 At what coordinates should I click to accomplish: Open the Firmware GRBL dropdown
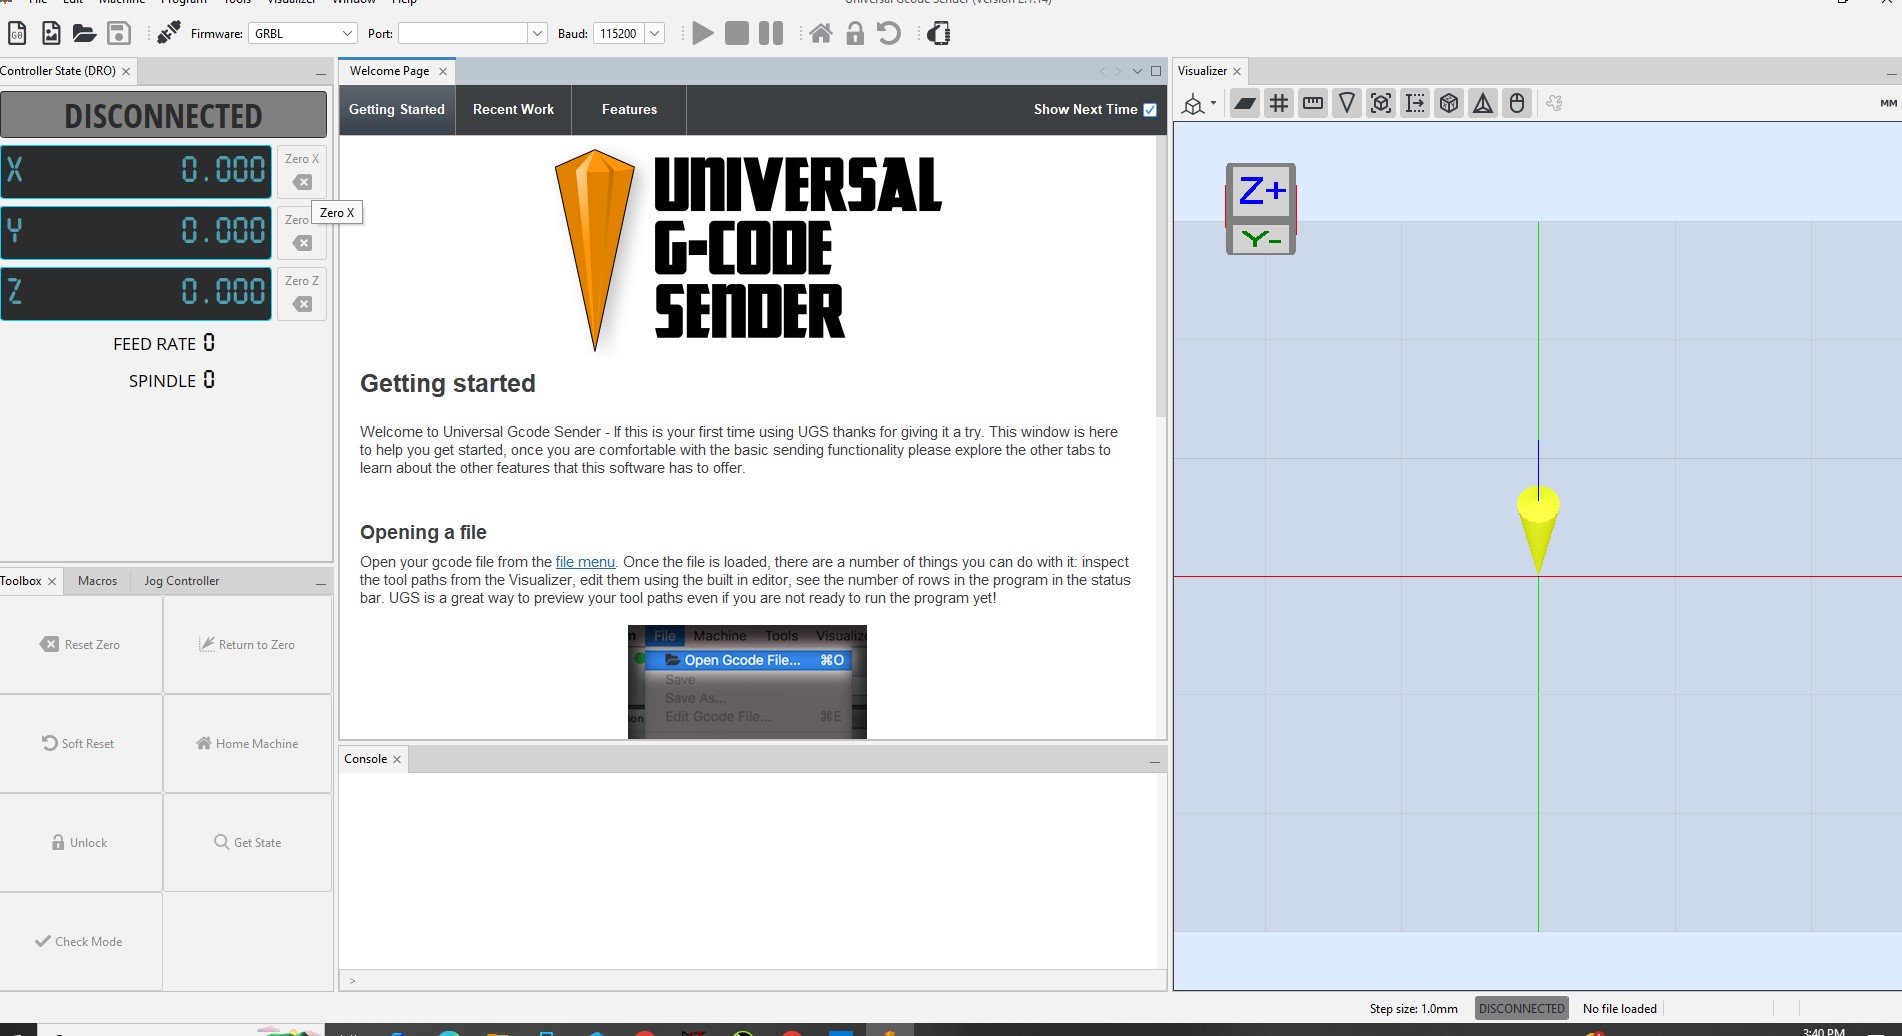(x=303, y=33)
